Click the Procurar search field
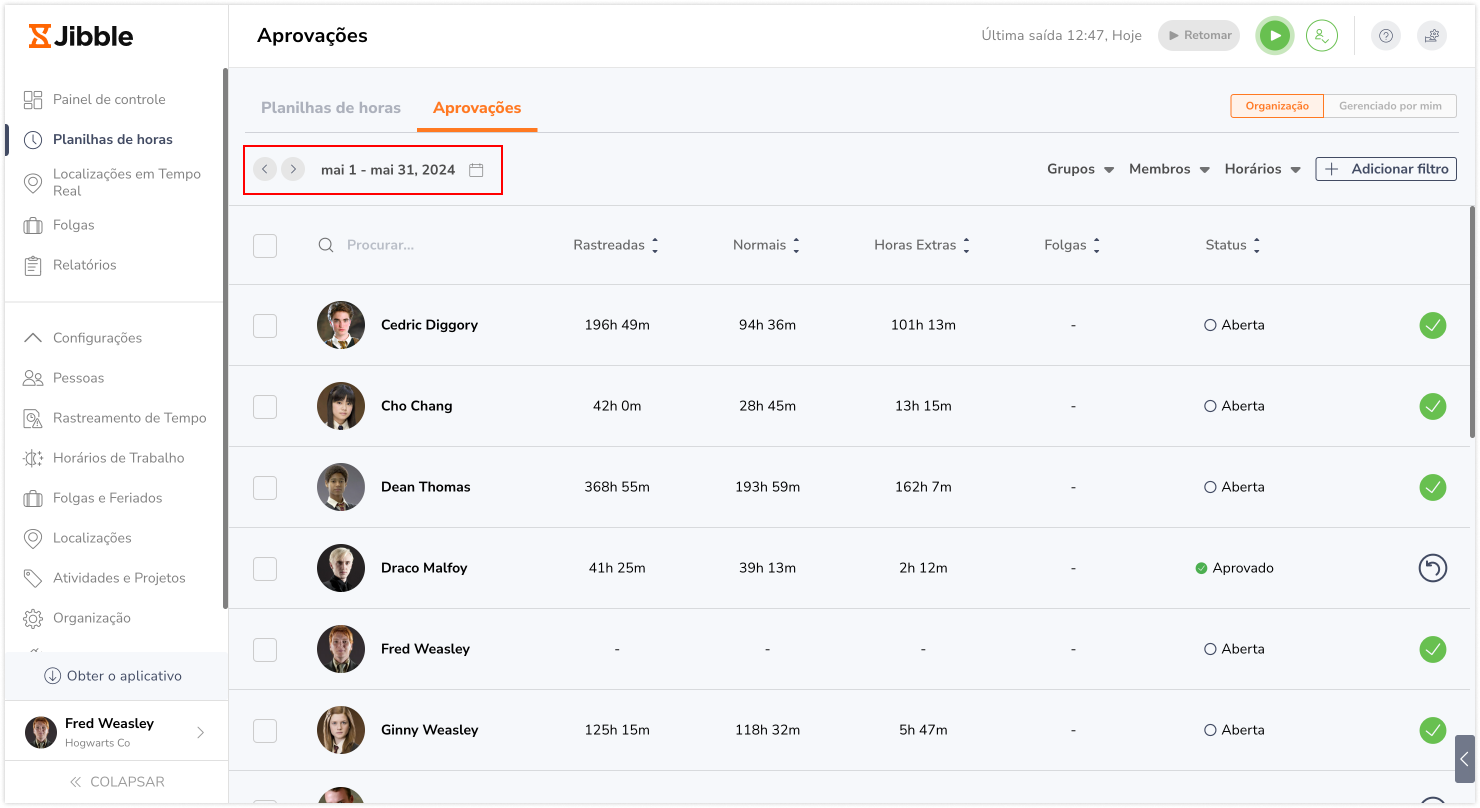The image size is (1480, 808). (x=420, y=245)
